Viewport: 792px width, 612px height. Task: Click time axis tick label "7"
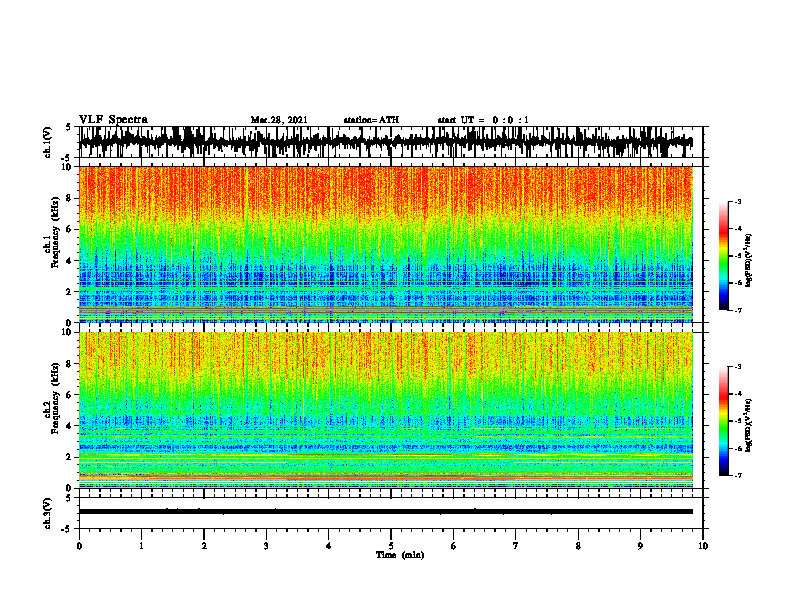click(516, 546)
